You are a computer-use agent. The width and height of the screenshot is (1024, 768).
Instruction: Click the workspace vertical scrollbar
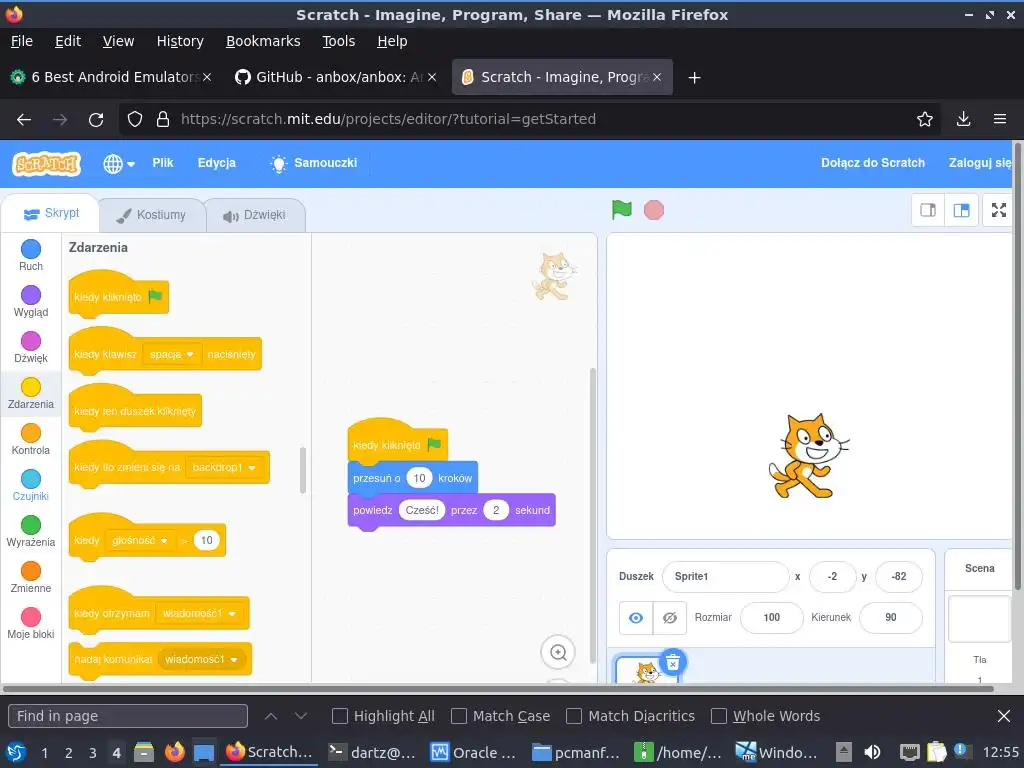tap(593, 516)
